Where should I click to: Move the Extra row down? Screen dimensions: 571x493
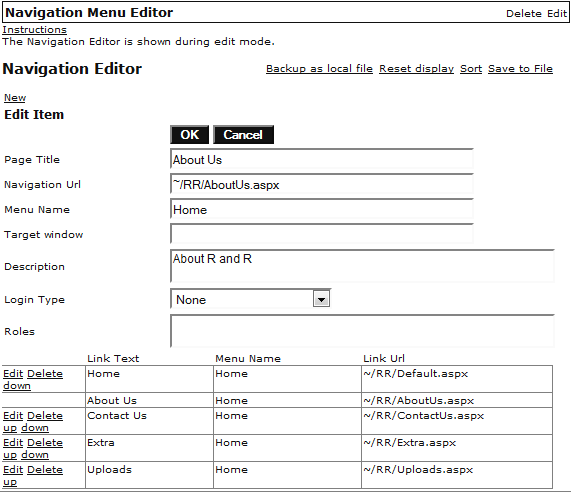click(35, 454)
